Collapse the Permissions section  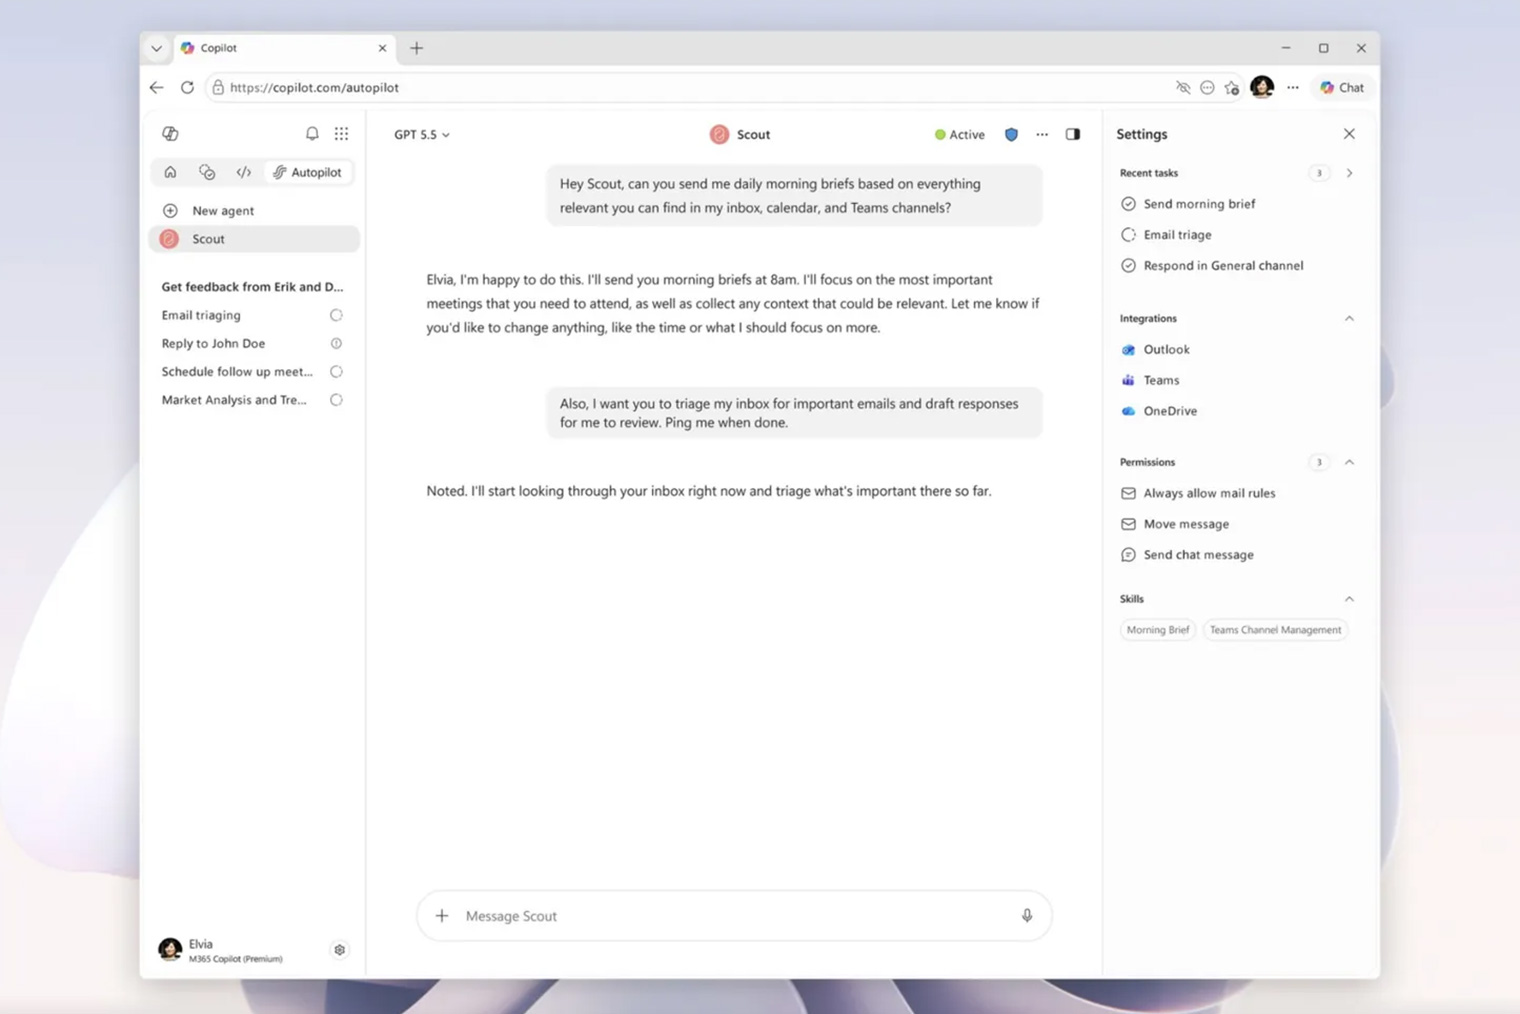[1349, 462]
